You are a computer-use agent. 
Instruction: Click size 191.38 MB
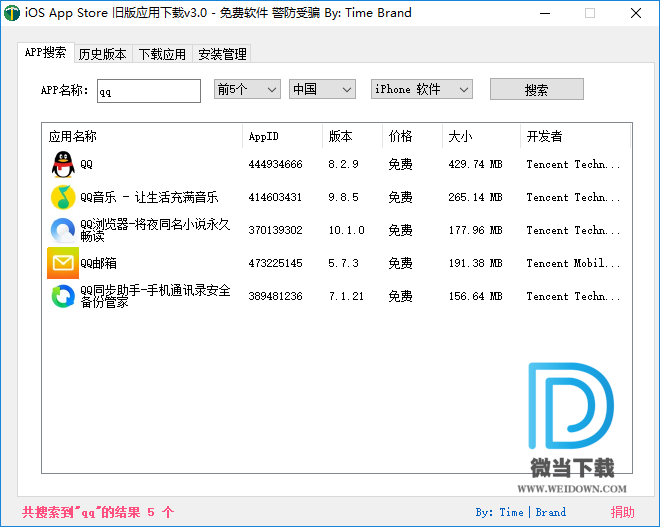475,263
